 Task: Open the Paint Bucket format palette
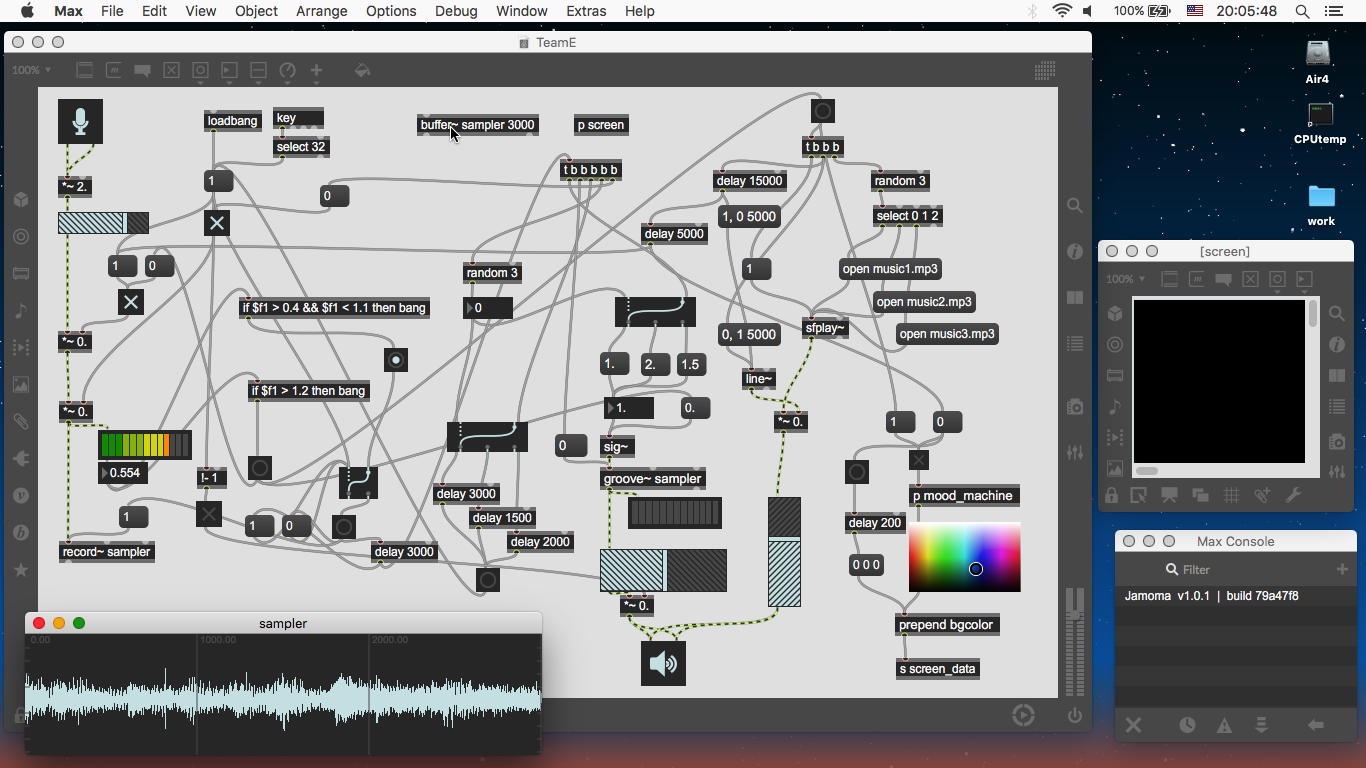362,70
